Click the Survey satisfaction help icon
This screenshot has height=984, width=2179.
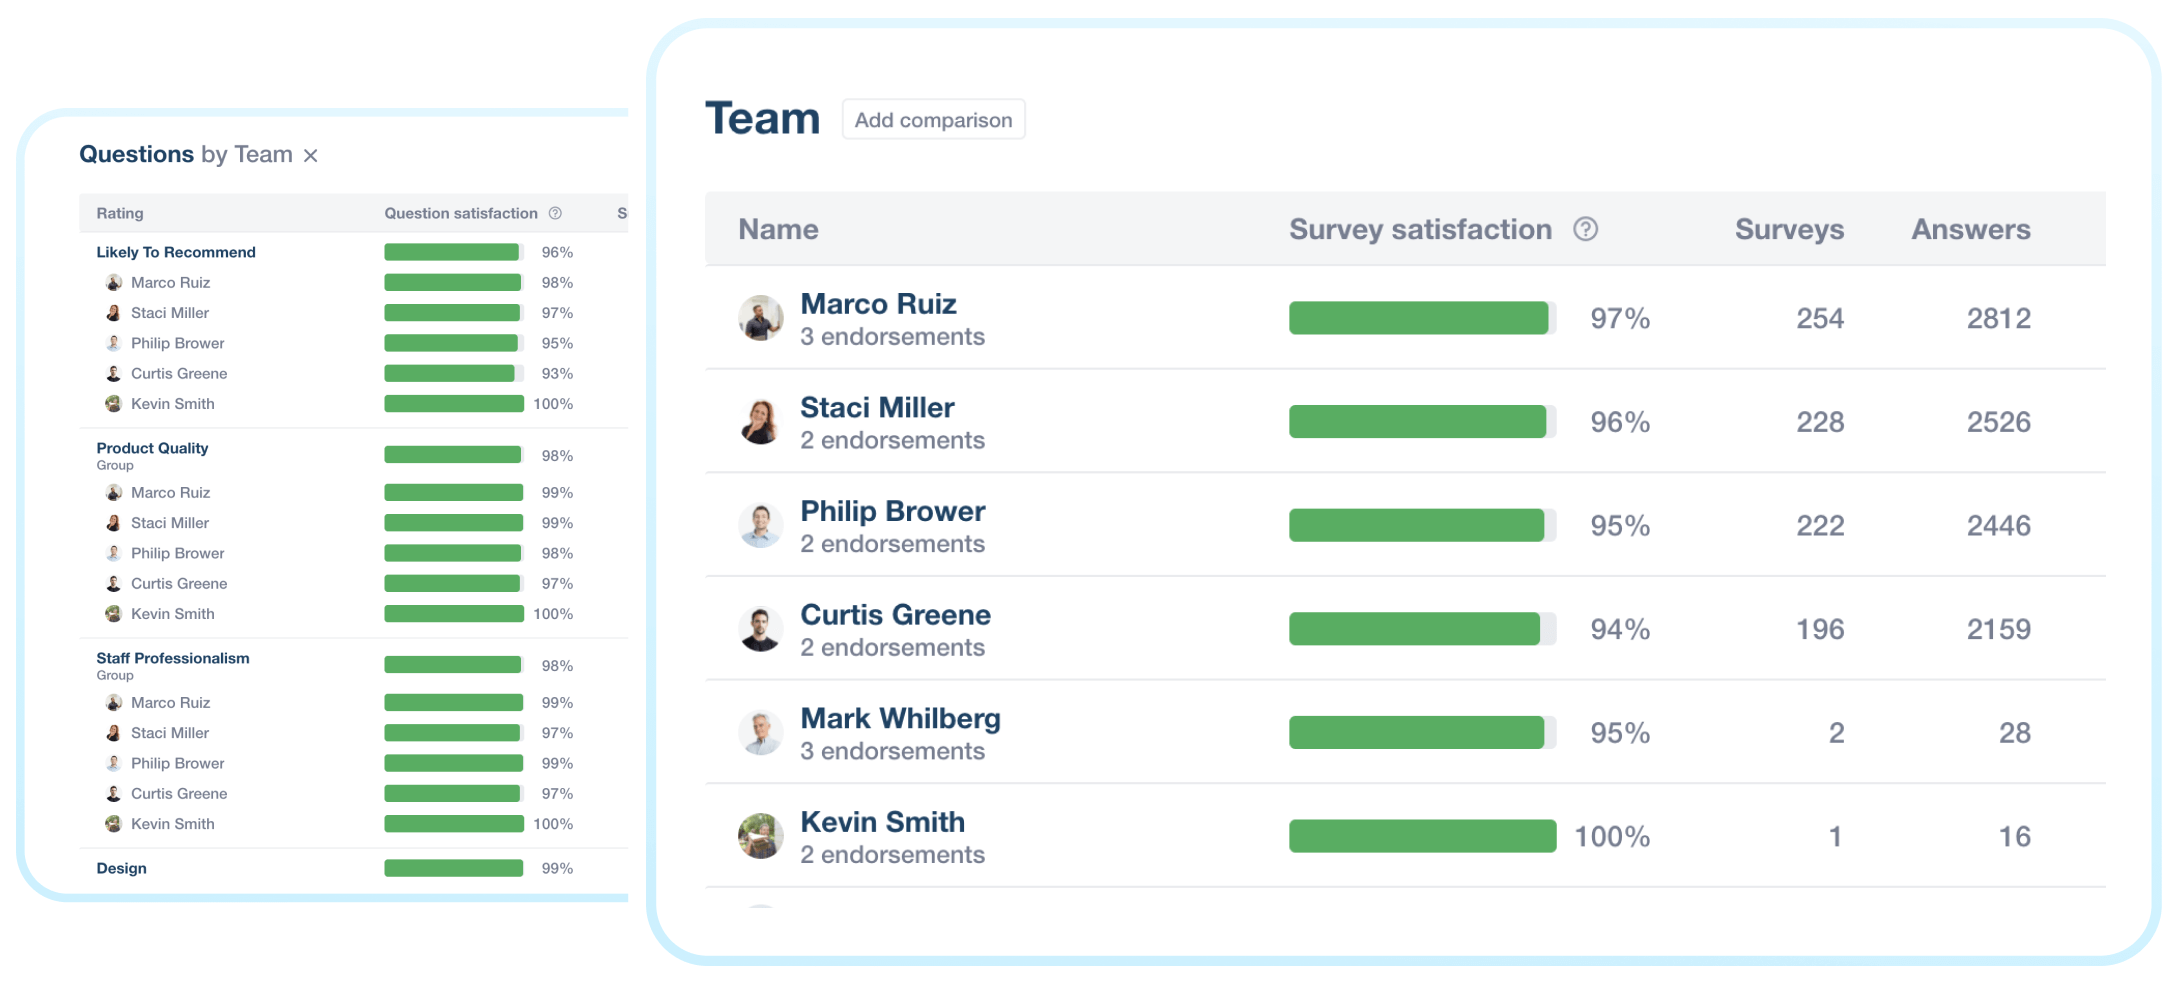[x=1585, y=229]
